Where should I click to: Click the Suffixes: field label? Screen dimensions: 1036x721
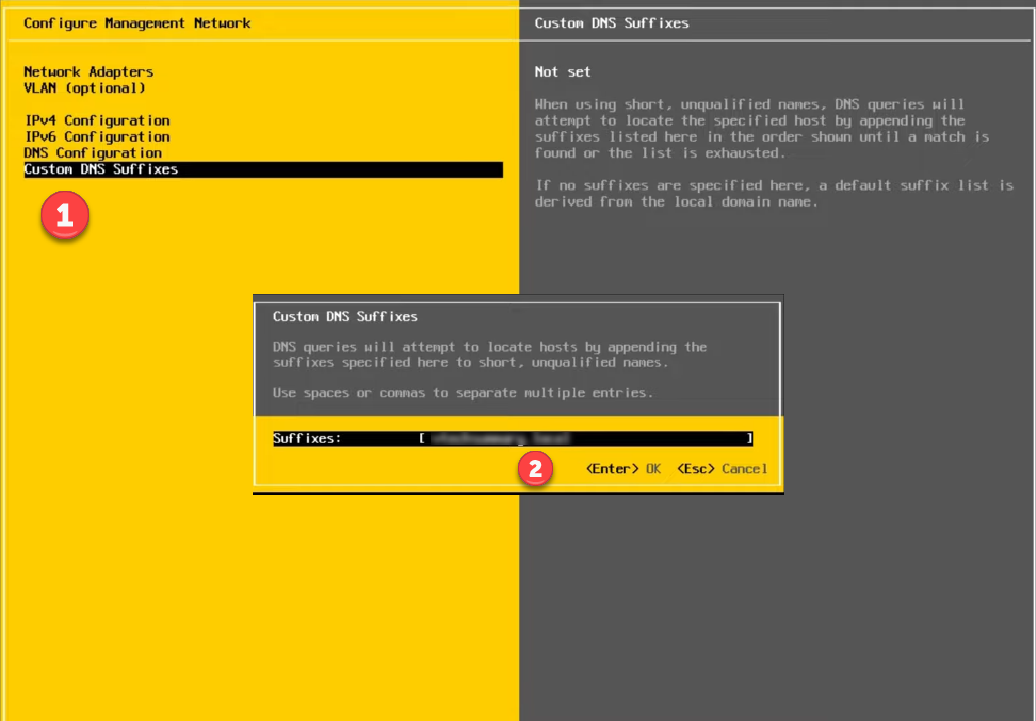(x=307, y=438)
